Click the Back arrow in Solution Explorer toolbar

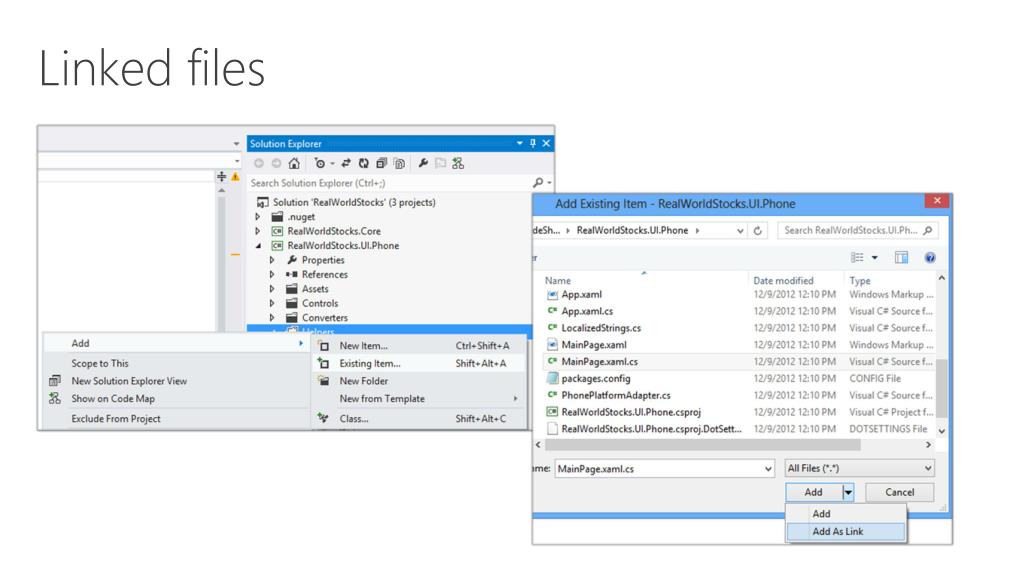[259, 163]
